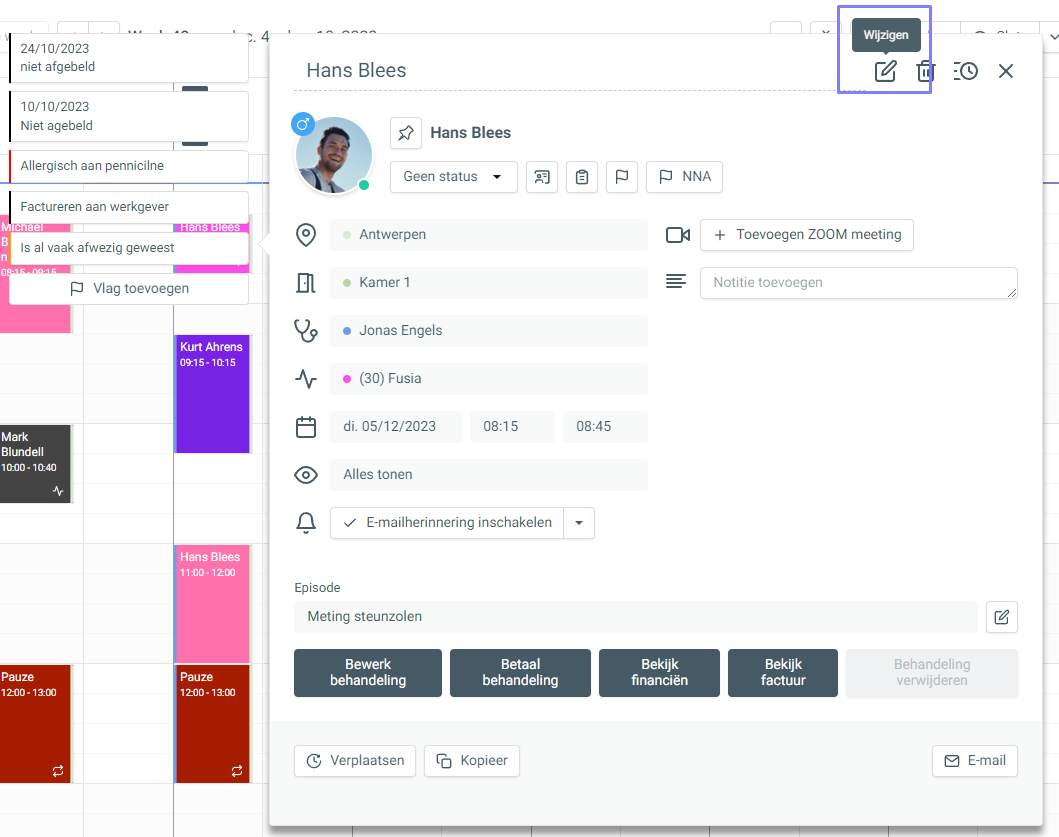Image resolution: width=1059 pixels, height=837 pixels.
Task: Click the Meting steunzolen episode field
Action: point(636,617)
